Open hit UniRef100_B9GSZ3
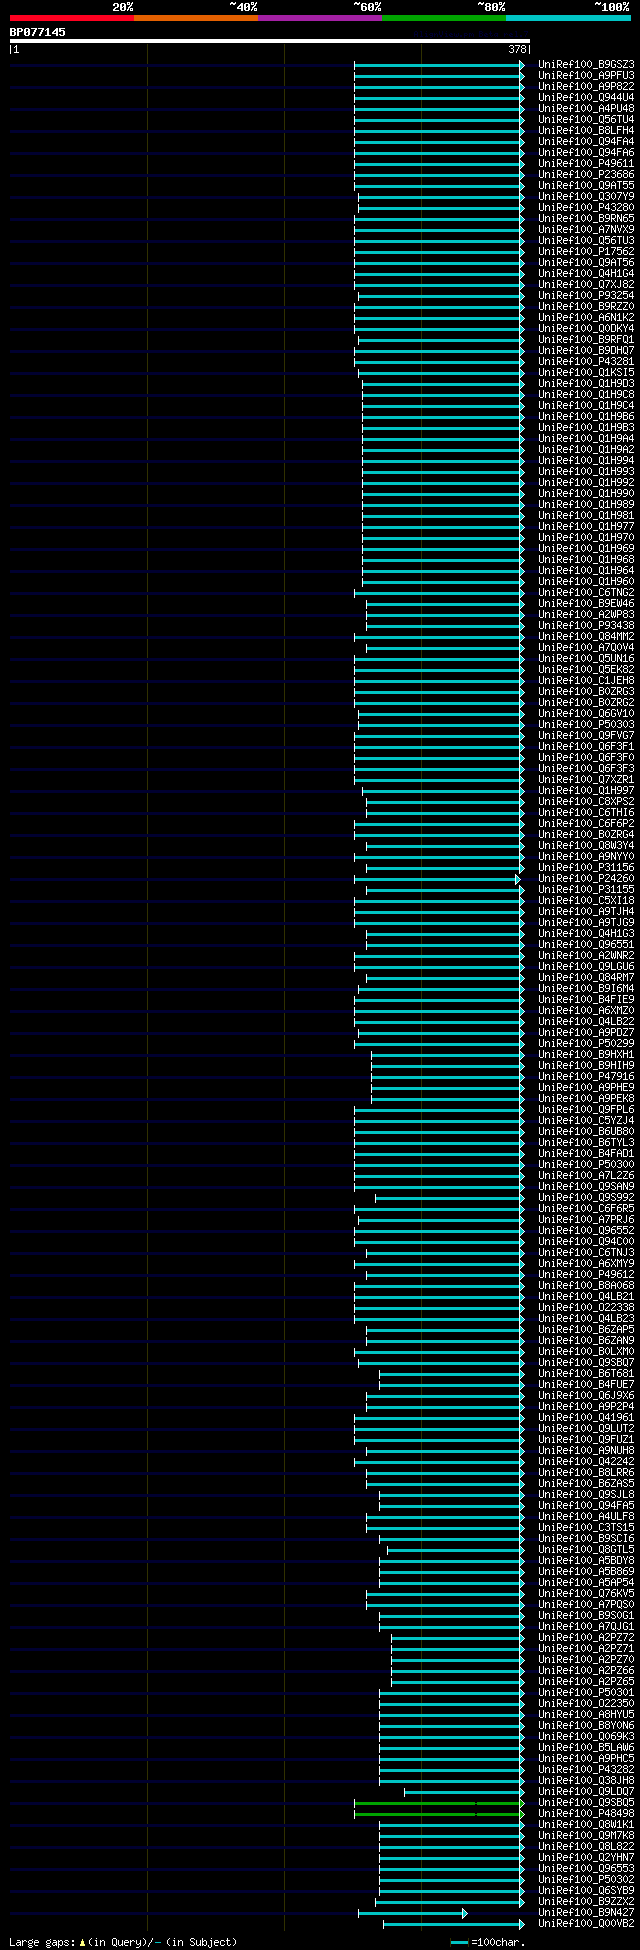This screenshot has height=1950, width=640. click(x=586, y=64)
